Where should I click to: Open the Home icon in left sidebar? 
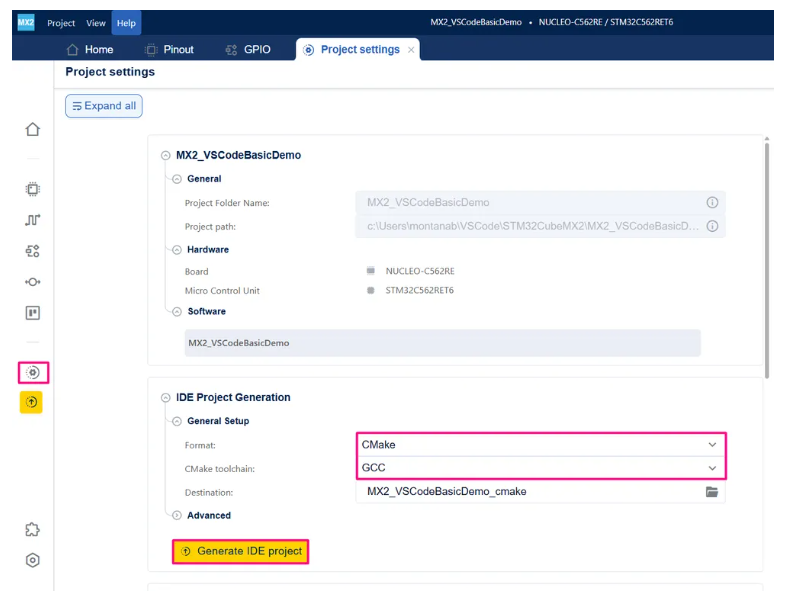point(32,129)
